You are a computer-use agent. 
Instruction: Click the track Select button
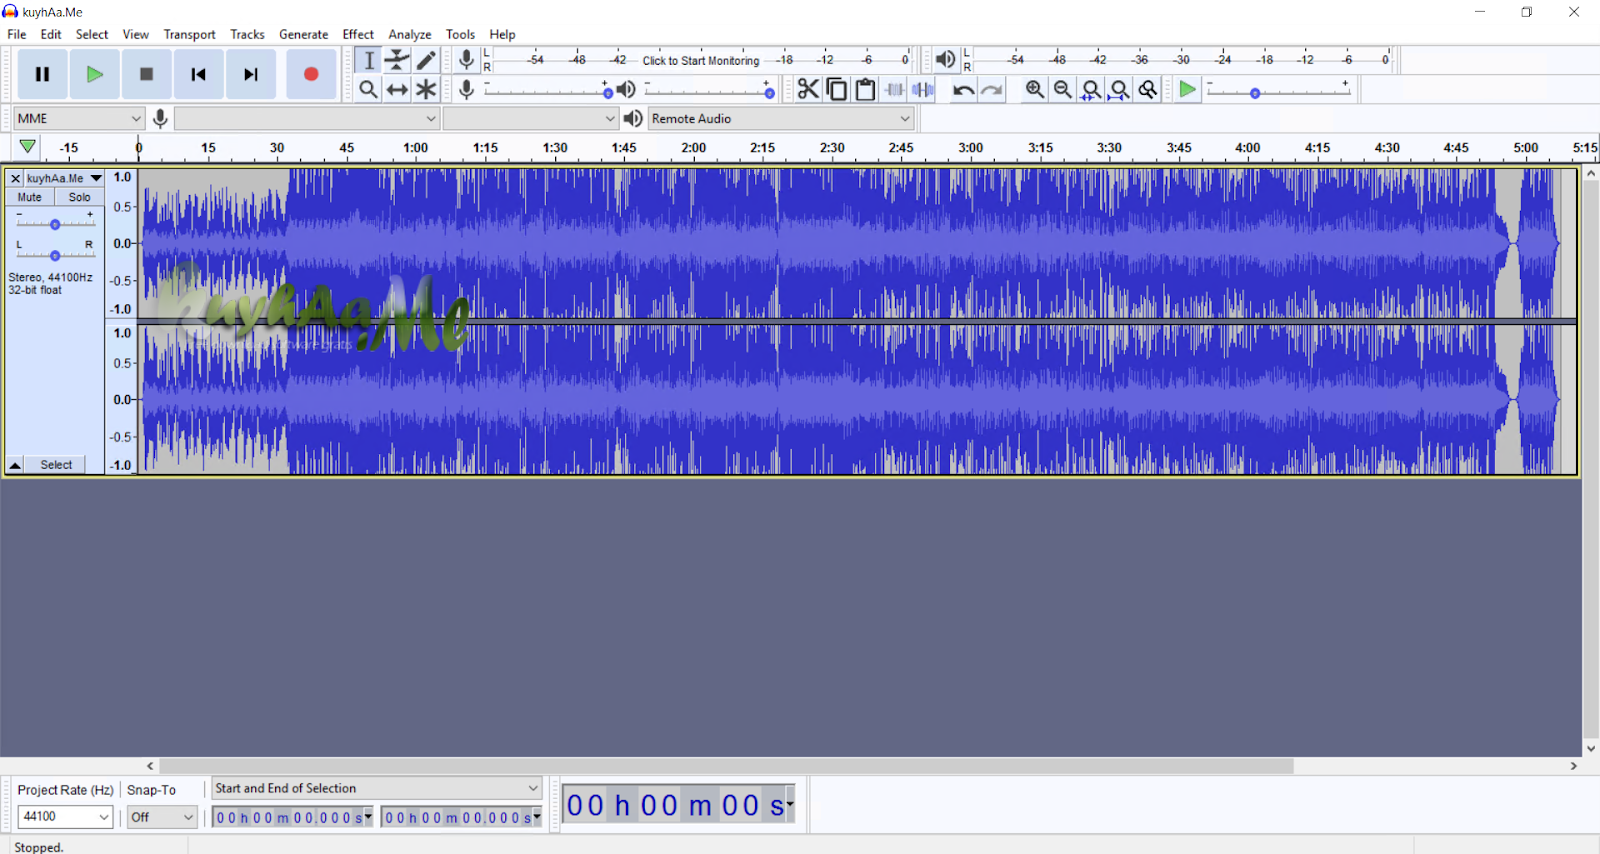pyautogui.click(x=56, y=465)
